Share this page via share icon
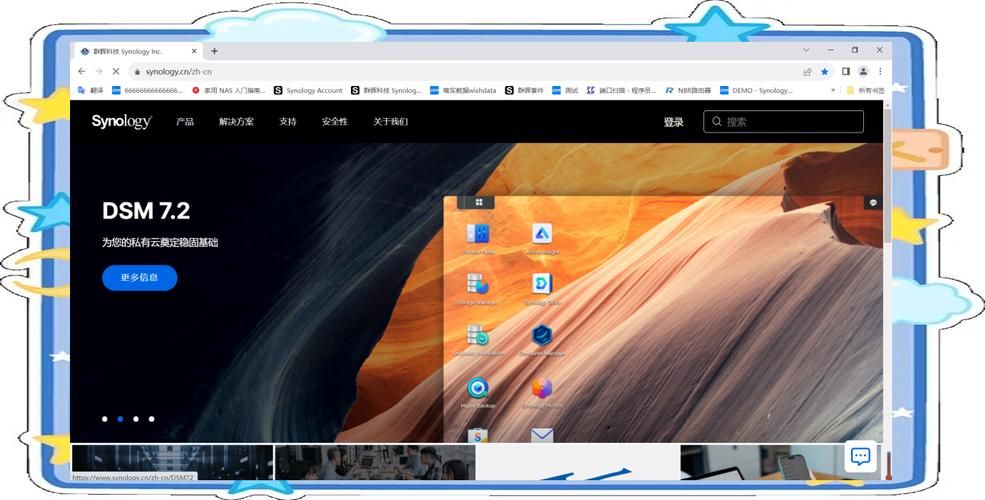Image resolution: width=985 pixels, height=500 pixels. pos(807,72)
